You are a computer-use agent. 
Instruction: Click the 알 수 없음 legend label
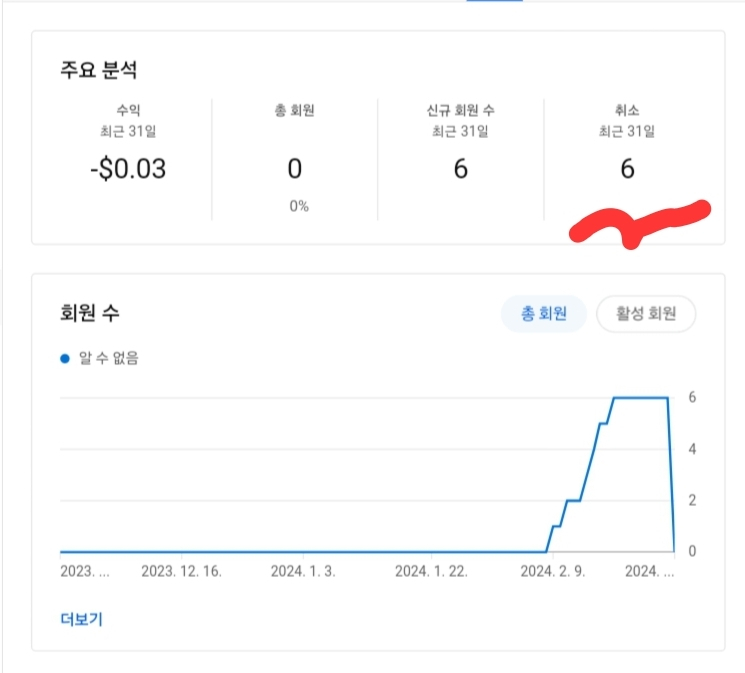pyautogui.click(x=108, y=358)
